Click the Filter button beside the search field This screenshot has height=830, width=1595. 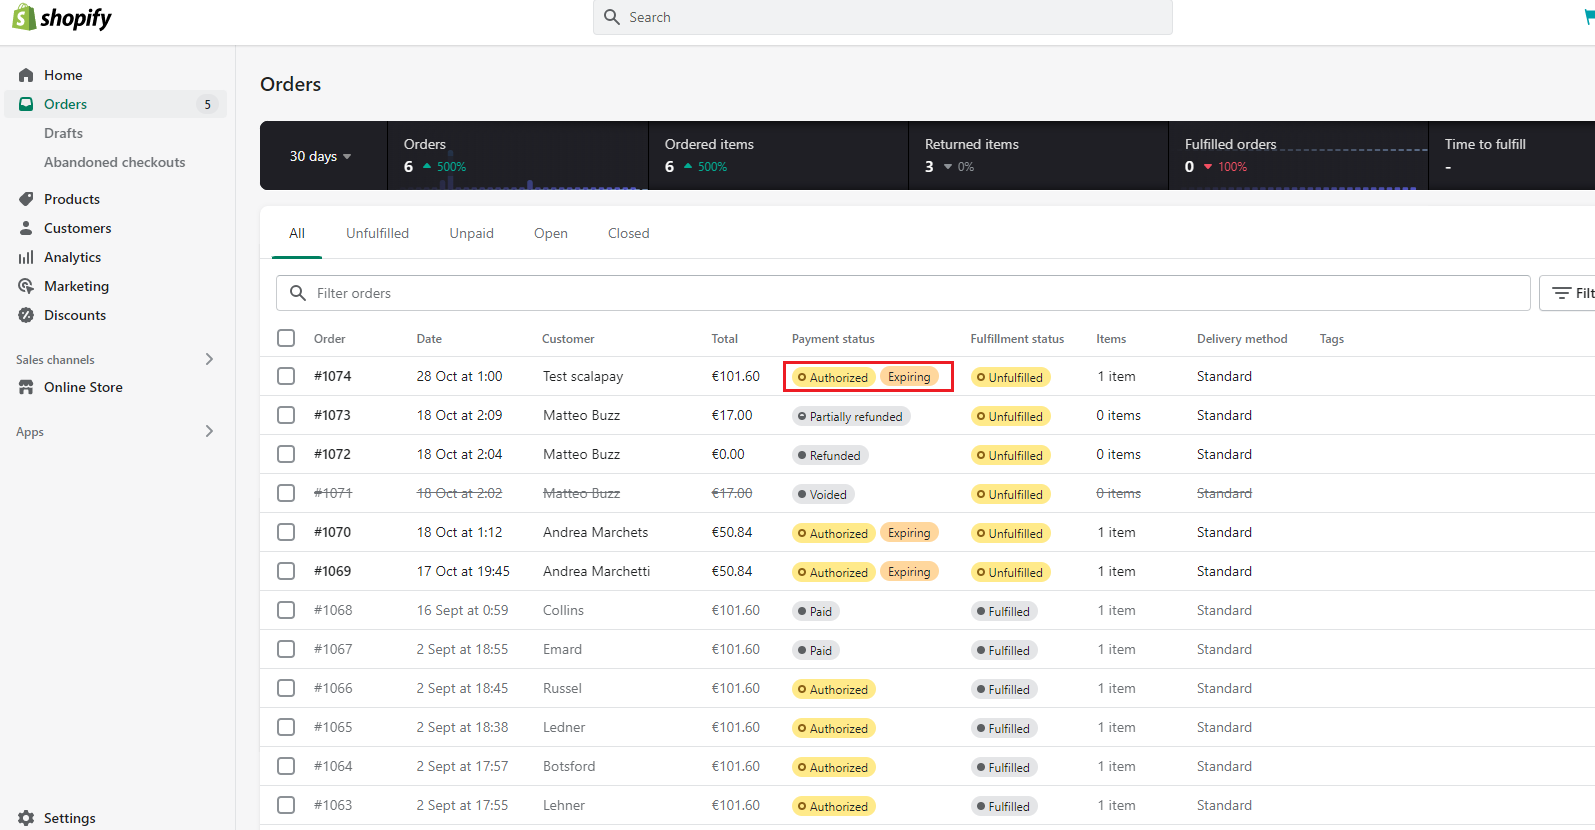coord(1567,293)
